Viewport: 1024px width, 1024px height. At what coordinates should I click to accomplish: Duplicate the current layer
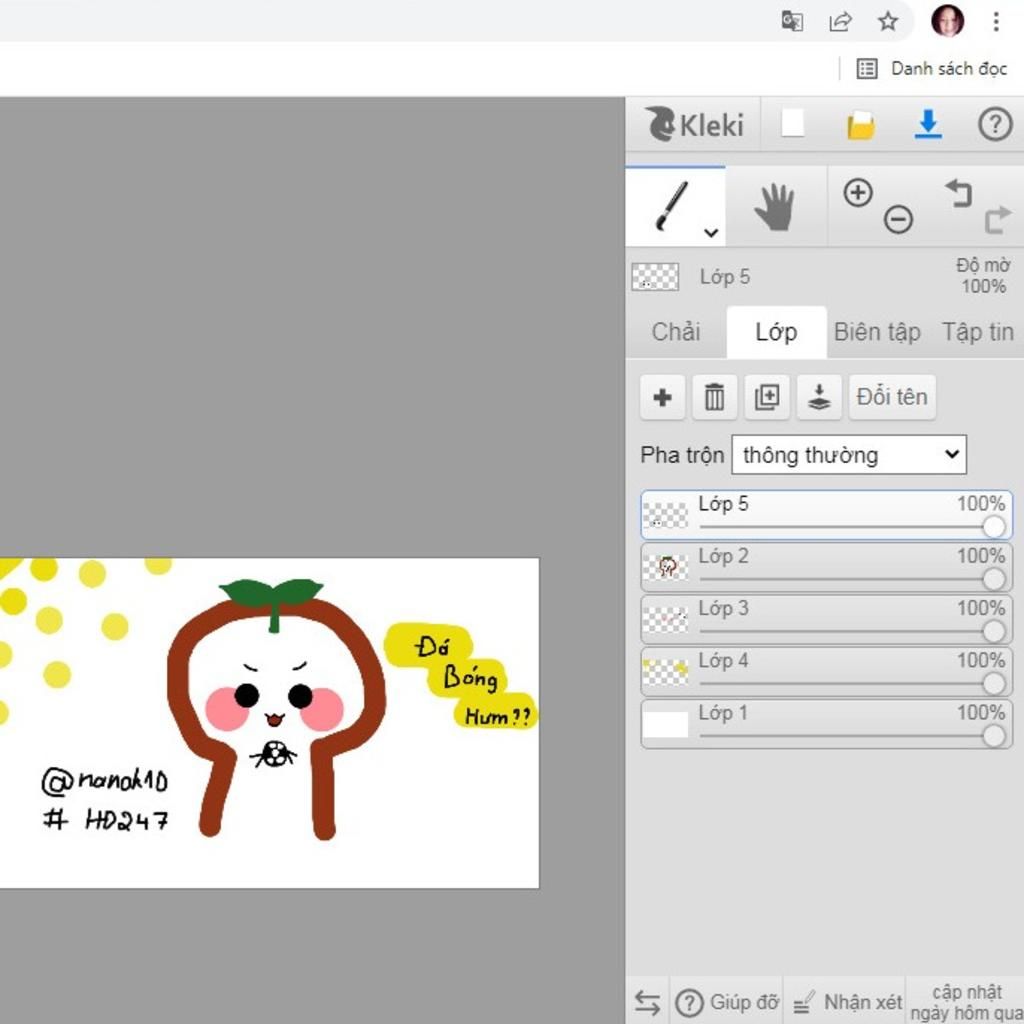point(767,397)
